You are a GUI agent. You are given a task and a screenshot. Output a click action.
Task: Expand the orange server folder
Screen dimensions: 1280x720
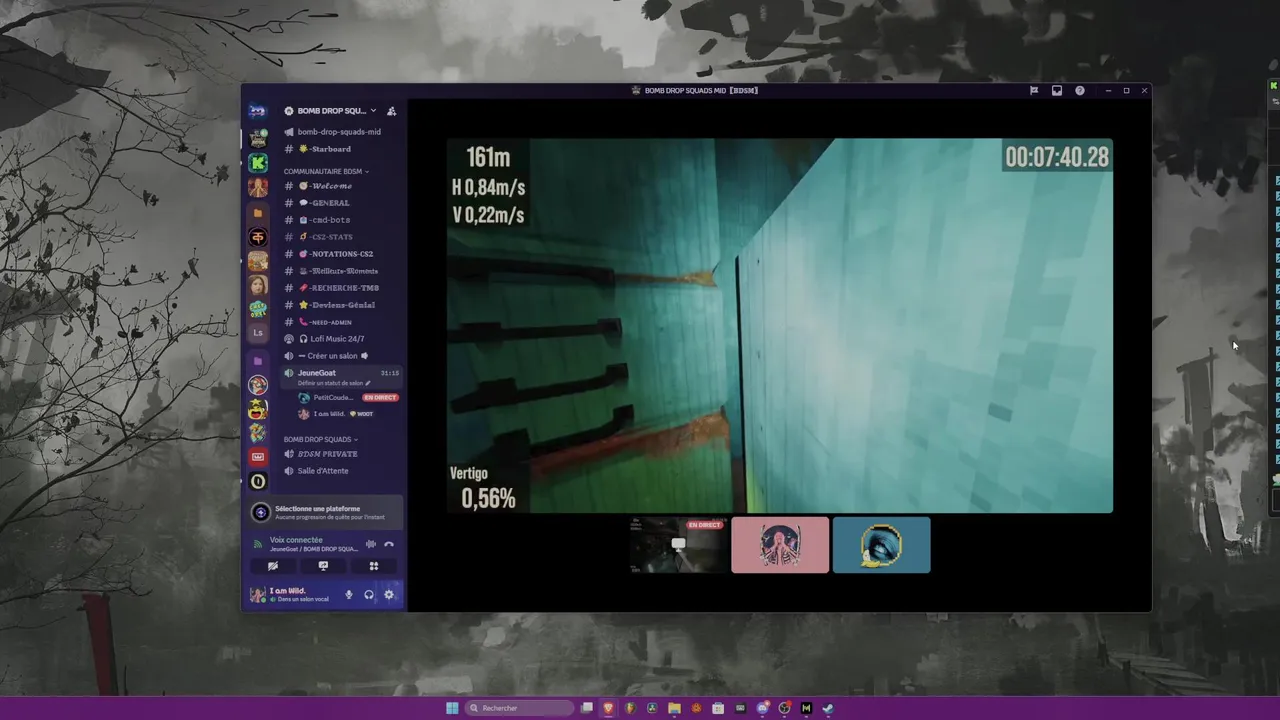258,213
